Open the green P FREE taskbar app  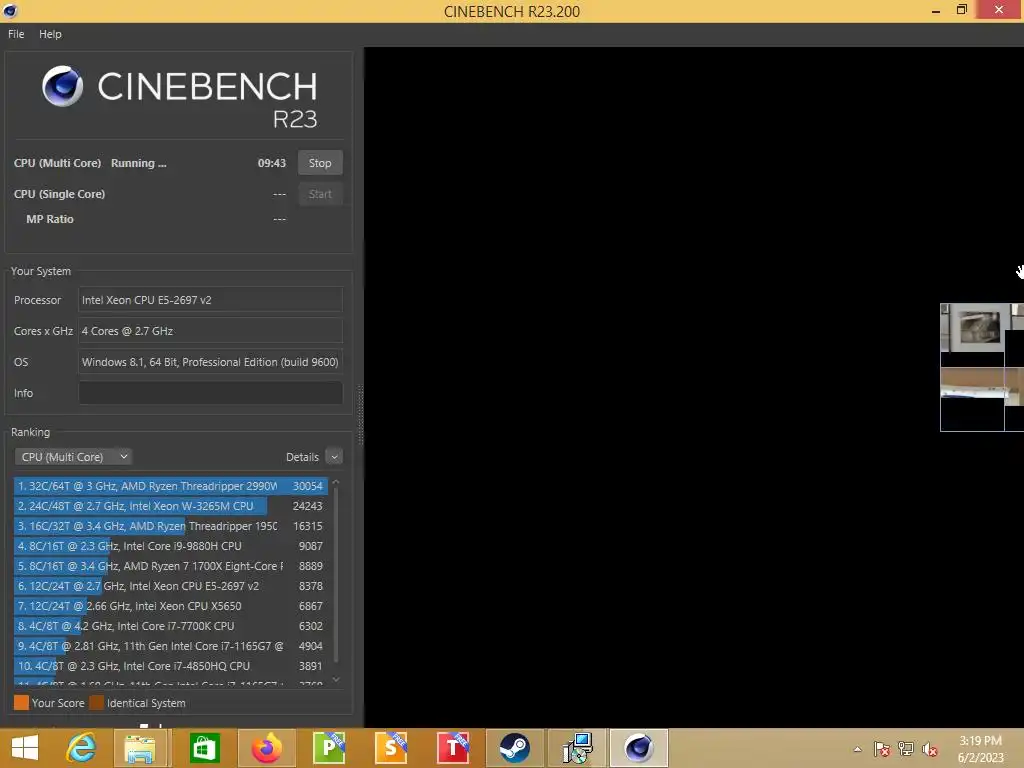click(329, 748)
